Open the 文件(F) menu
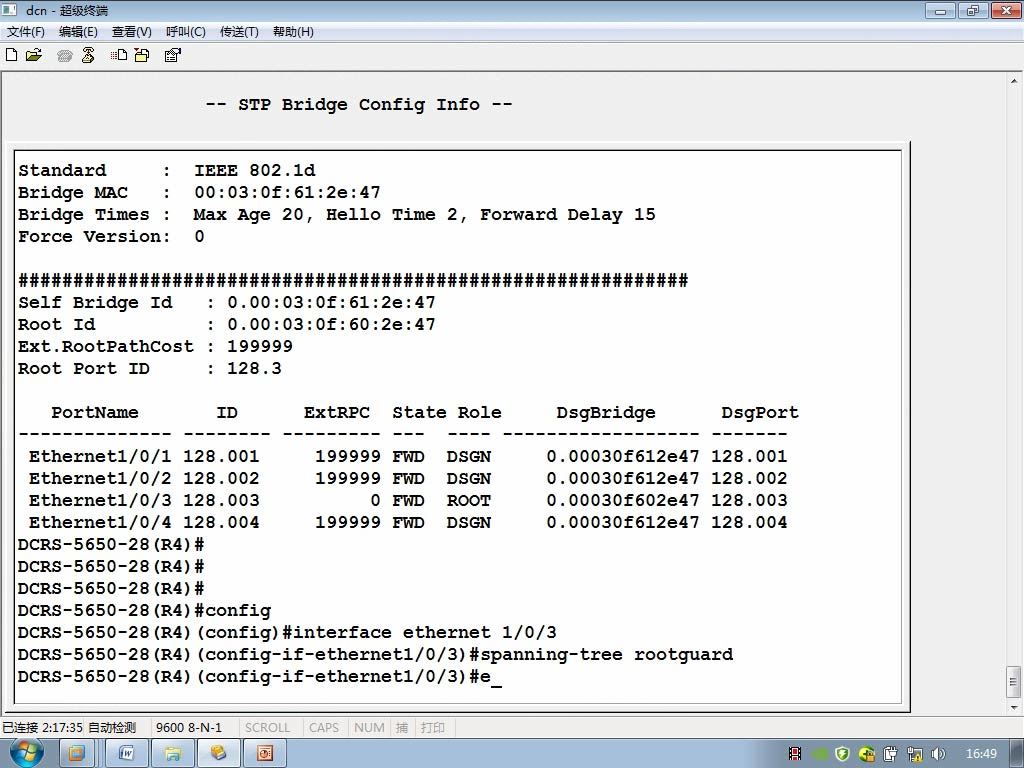The image size is (1024, 768). [25, 32]
